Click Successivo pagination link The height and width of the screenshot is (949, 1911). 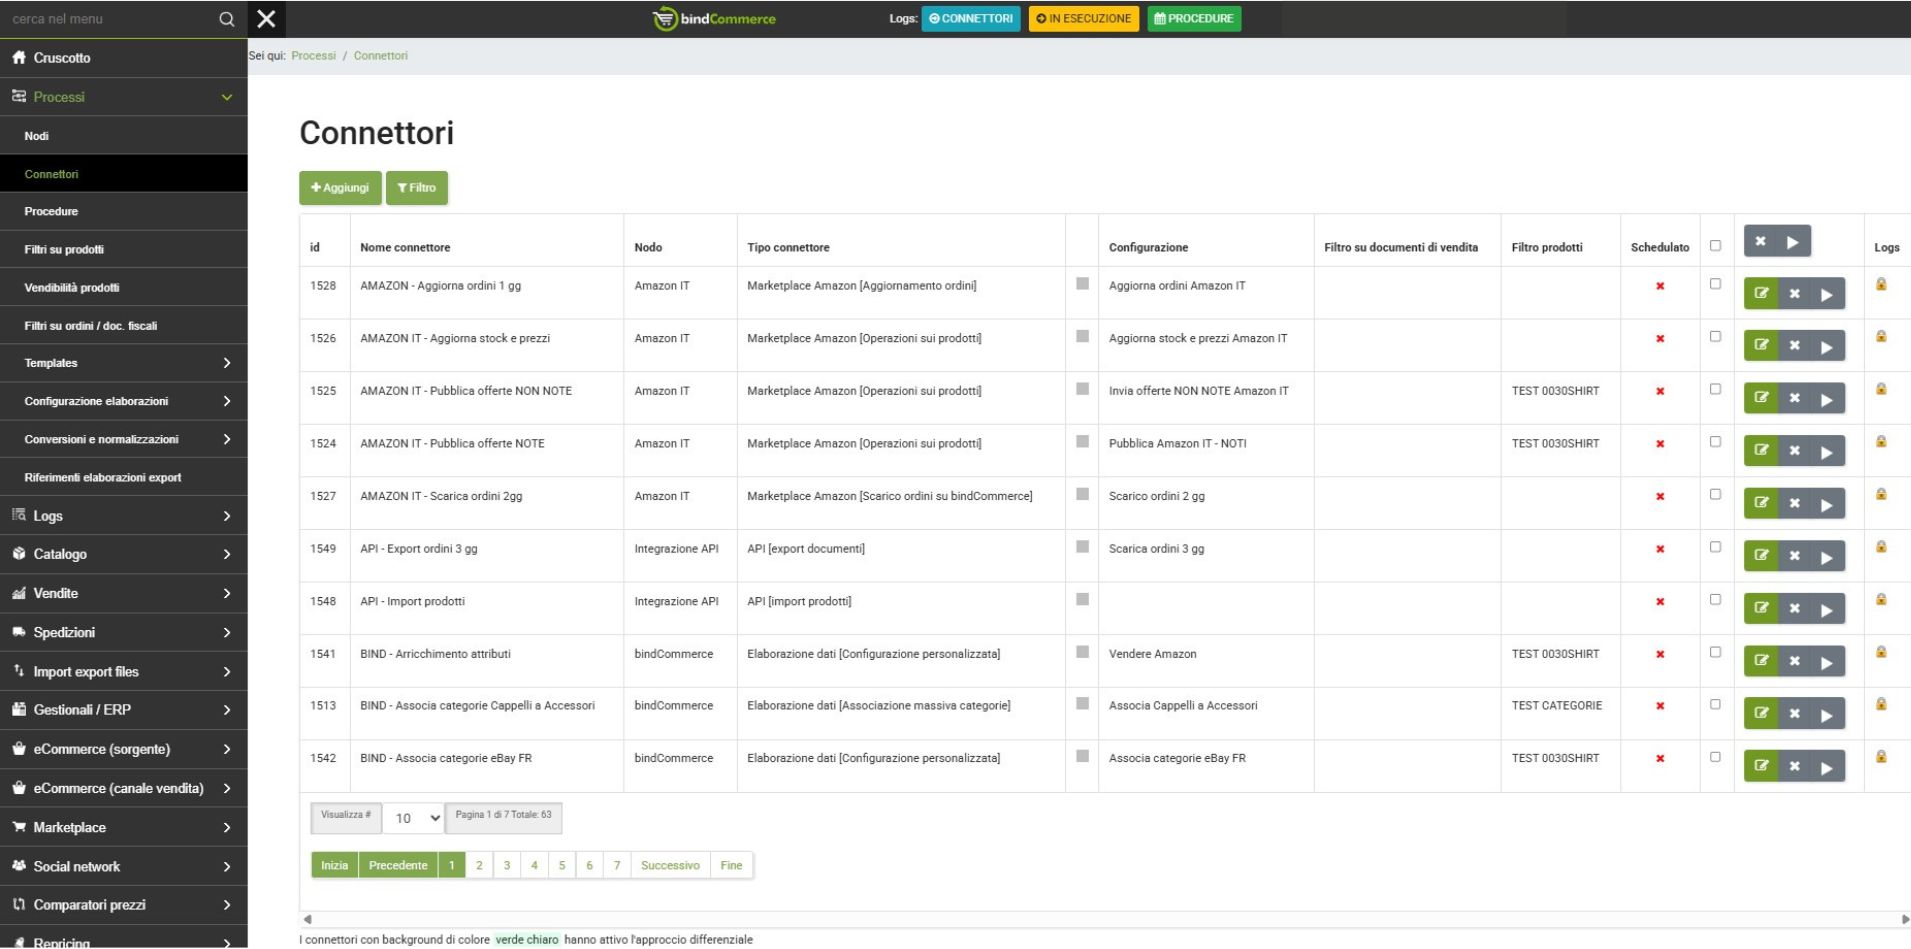tap(670, 866)
